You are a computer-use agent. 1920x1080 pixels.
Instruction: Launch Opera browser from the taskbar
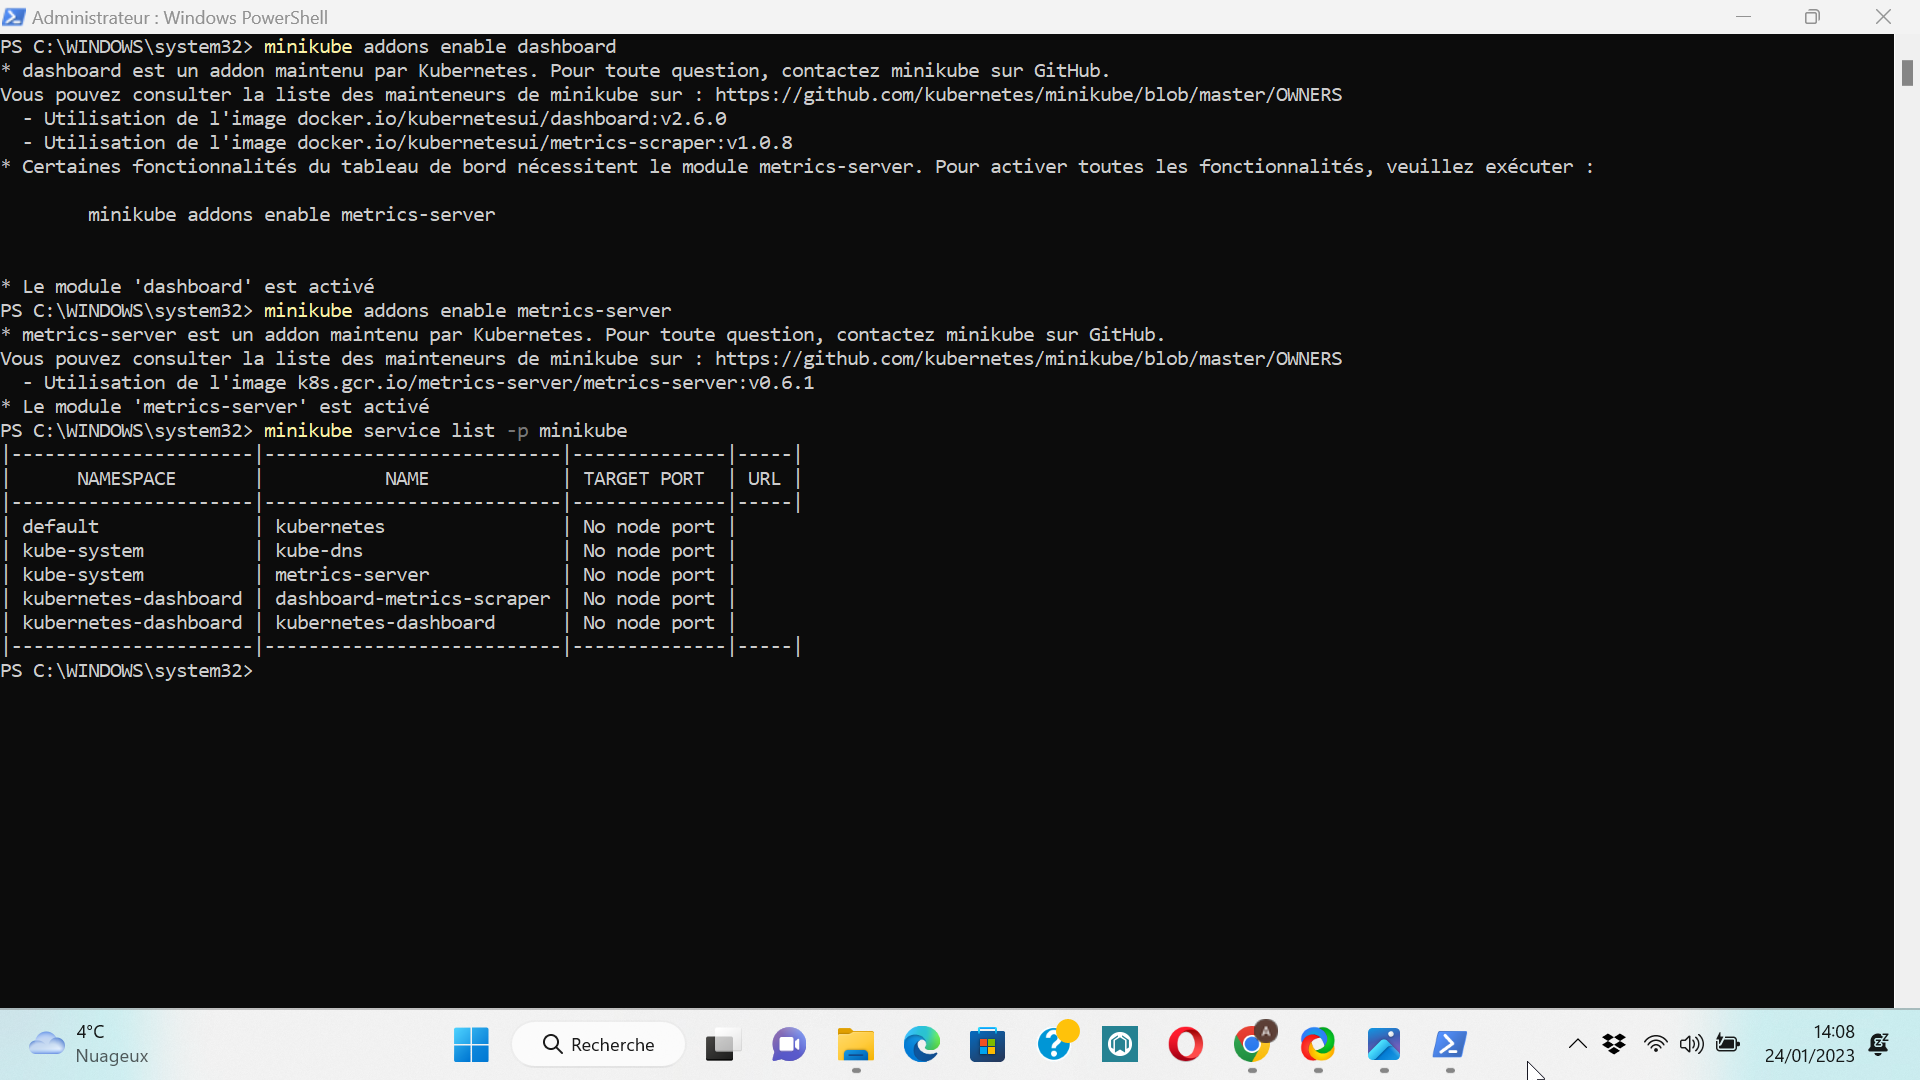point(1186,1045)
